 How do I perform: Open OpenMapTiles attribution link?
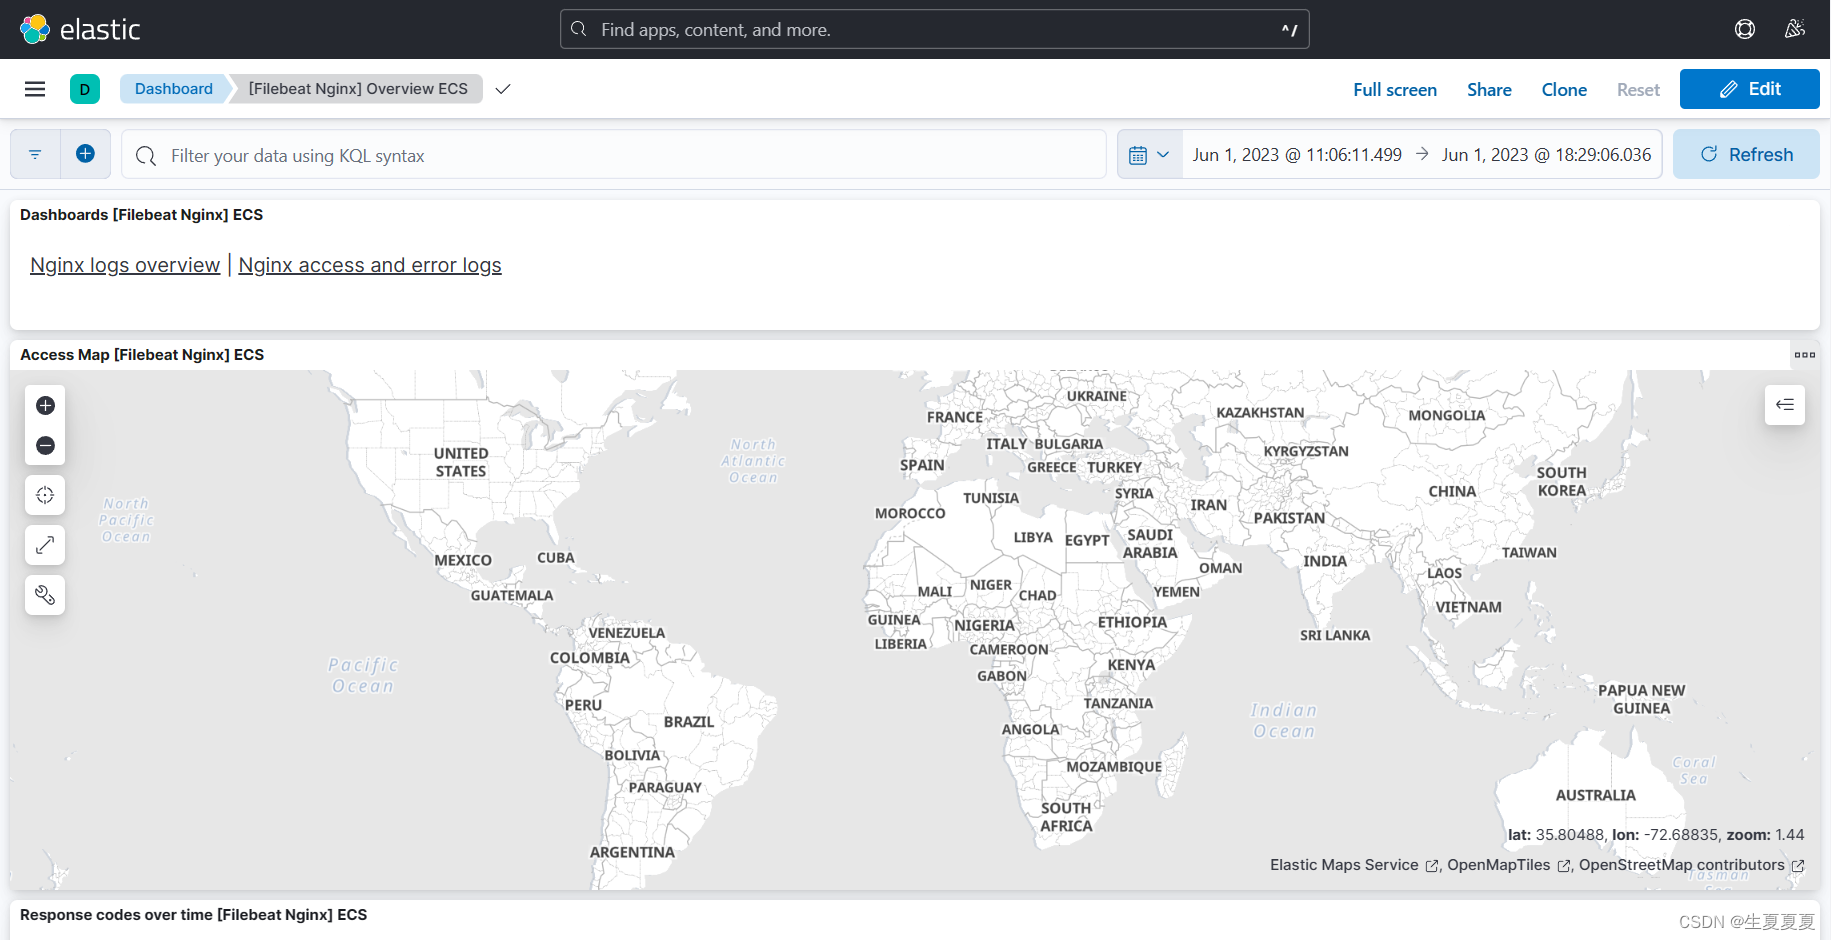coord(1508,865)
